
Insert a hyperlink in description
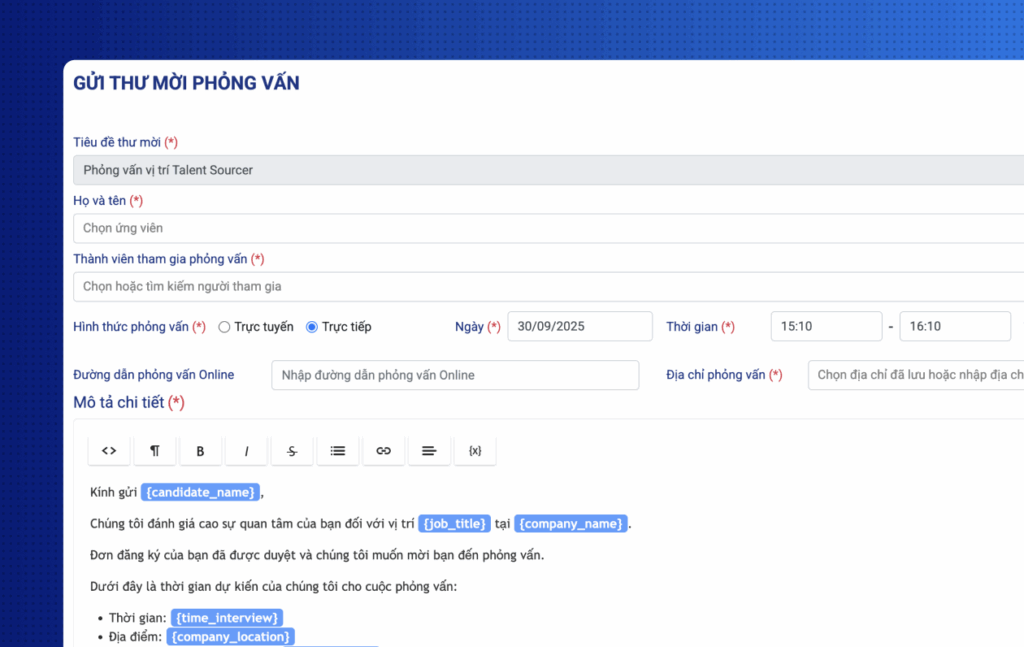383,451
